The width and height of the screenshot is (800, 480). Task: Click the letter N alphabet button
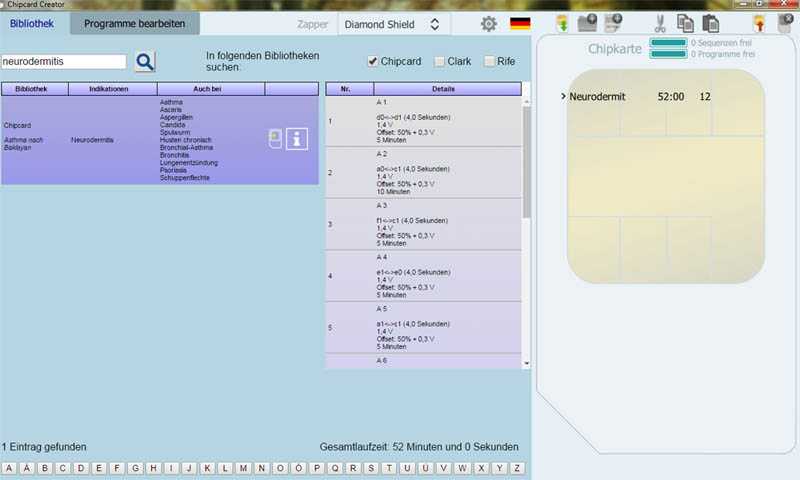pyautogui.click(x=261, y=468)
